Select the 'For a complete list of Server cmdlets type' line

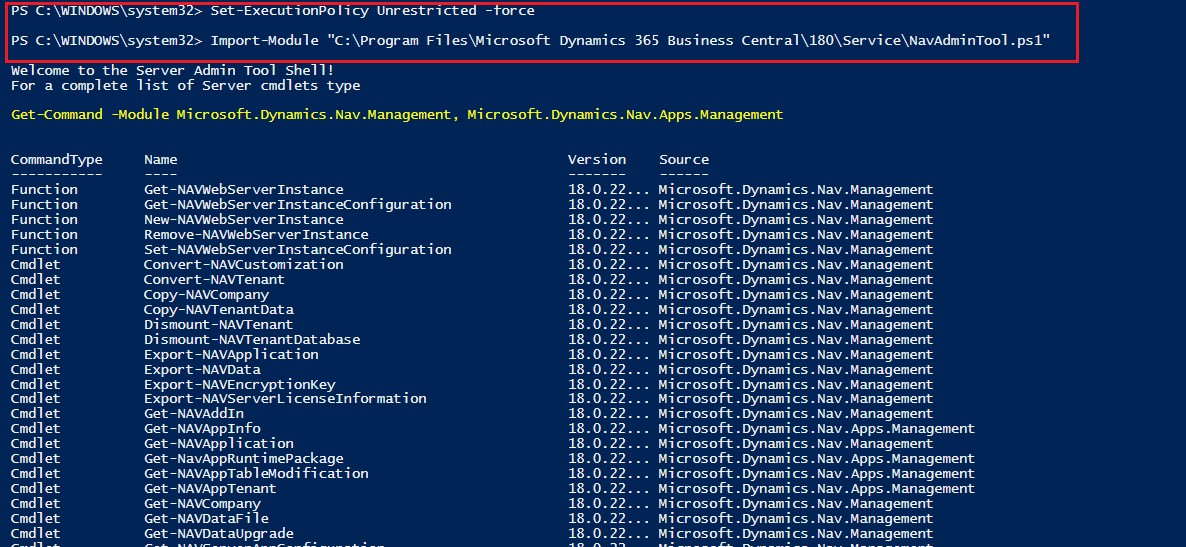185,85
